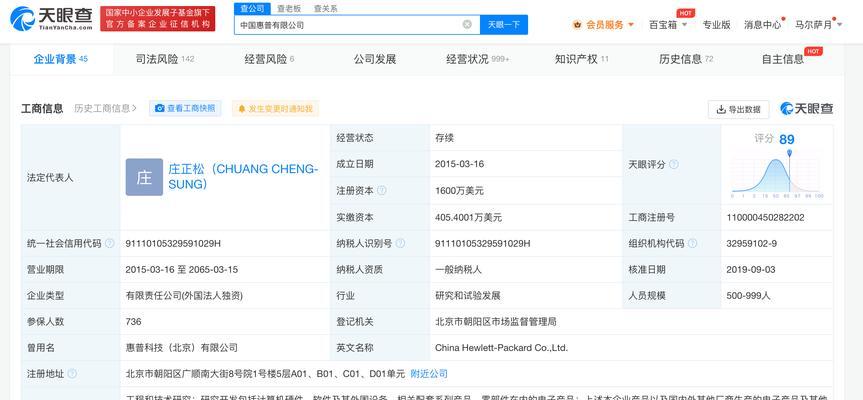
Task: Click the score distribution chart
Action: pyautogui.click(x=777, y=176)
